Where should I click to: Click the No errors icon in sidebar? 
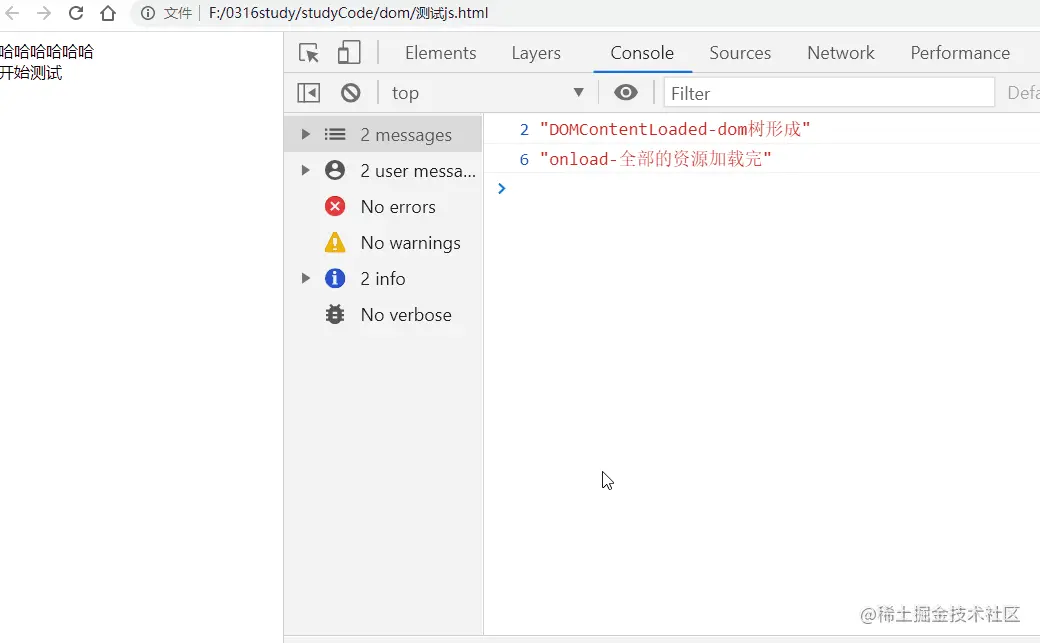tap(334, 206)
